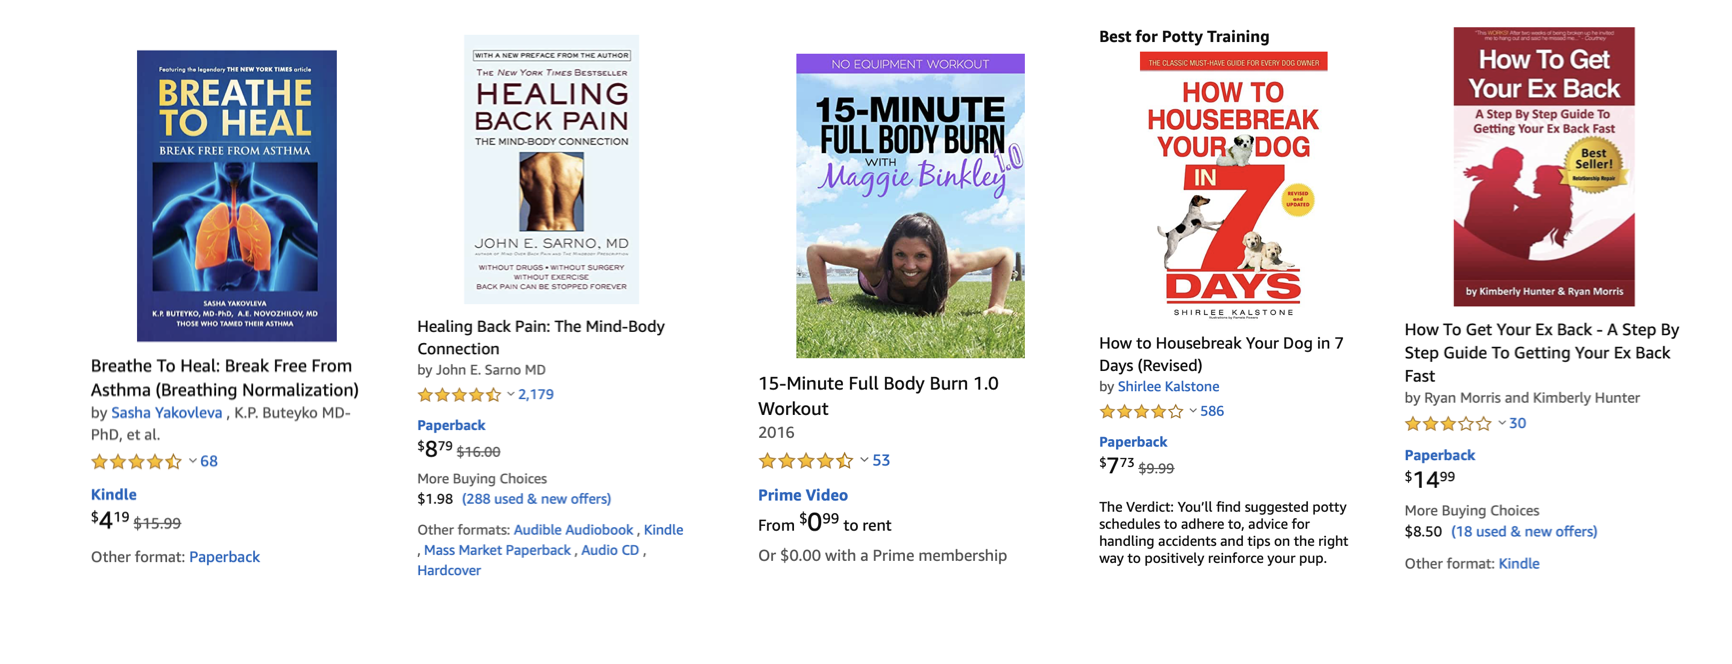Image resolution: width=1732 pixels, height=664 pixels.
Task: Click the stars for How To Get Your Ex Back
Action: (1447, 424)
